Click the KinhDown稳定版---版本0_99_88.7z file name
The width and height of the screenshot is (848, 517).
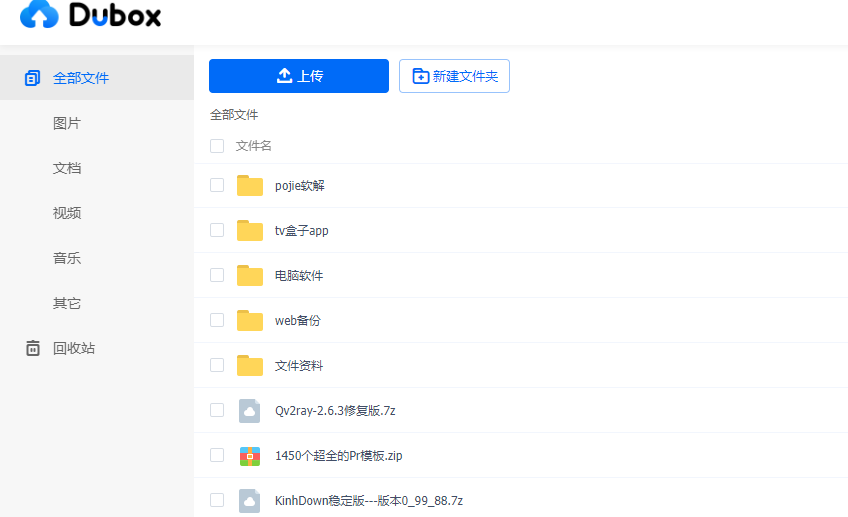point(369,500)
